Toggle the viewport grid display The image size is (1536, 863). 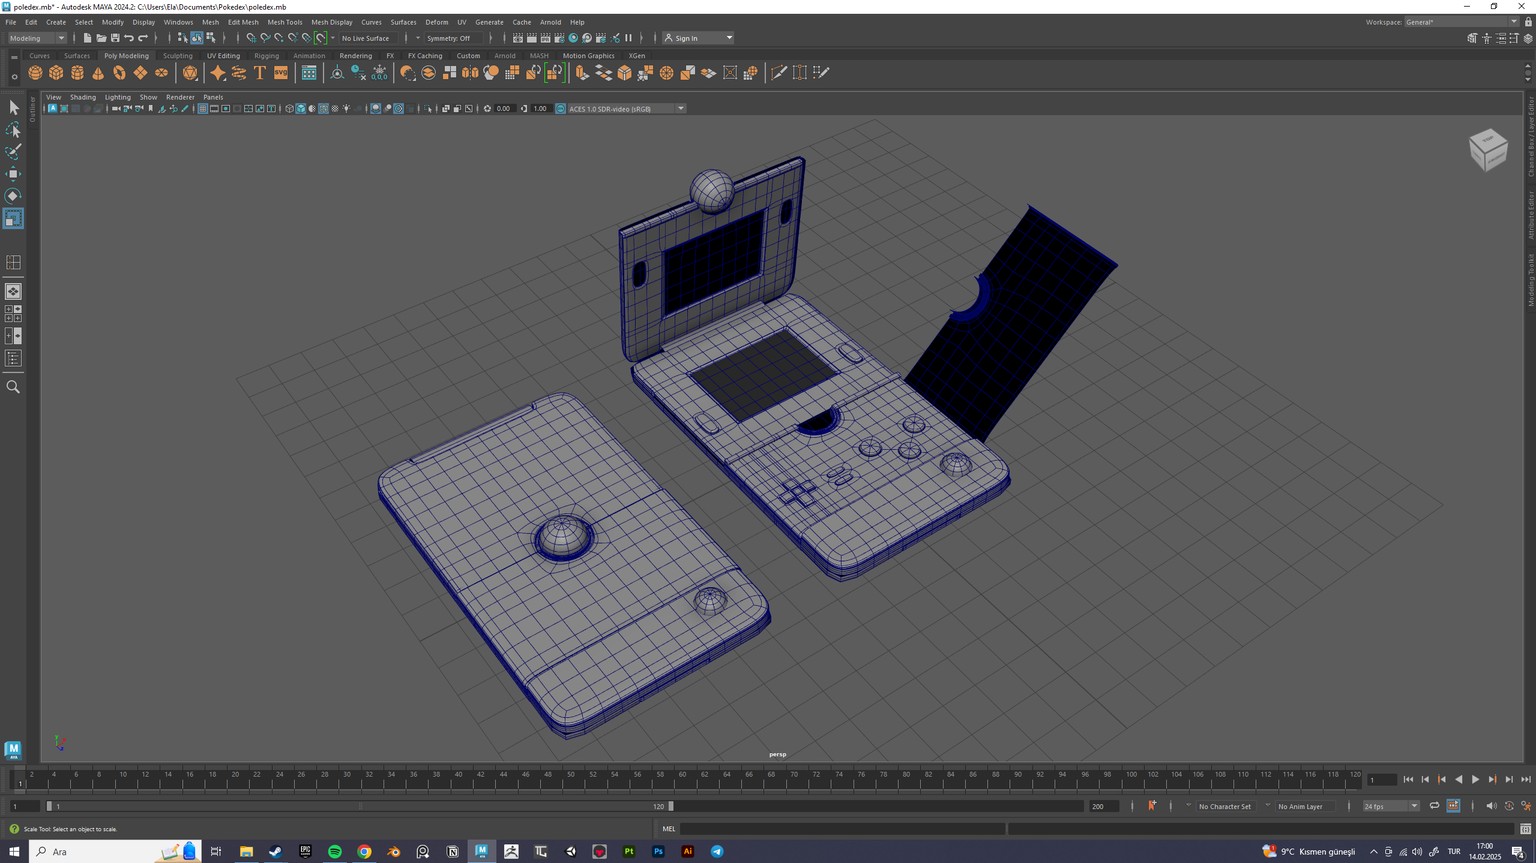tap(202, 109)
